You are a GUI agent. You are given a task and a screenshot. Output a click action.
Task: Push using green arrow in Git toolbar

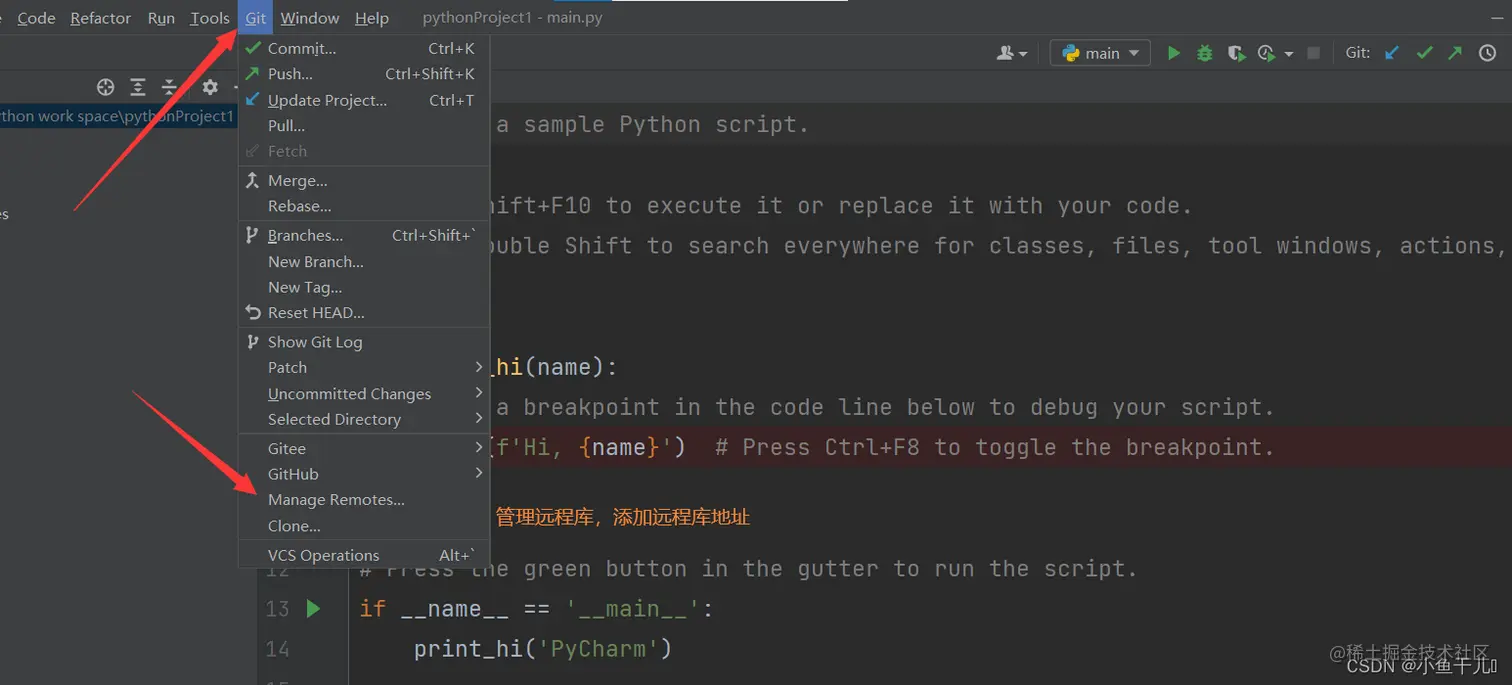pos(1455,53)
